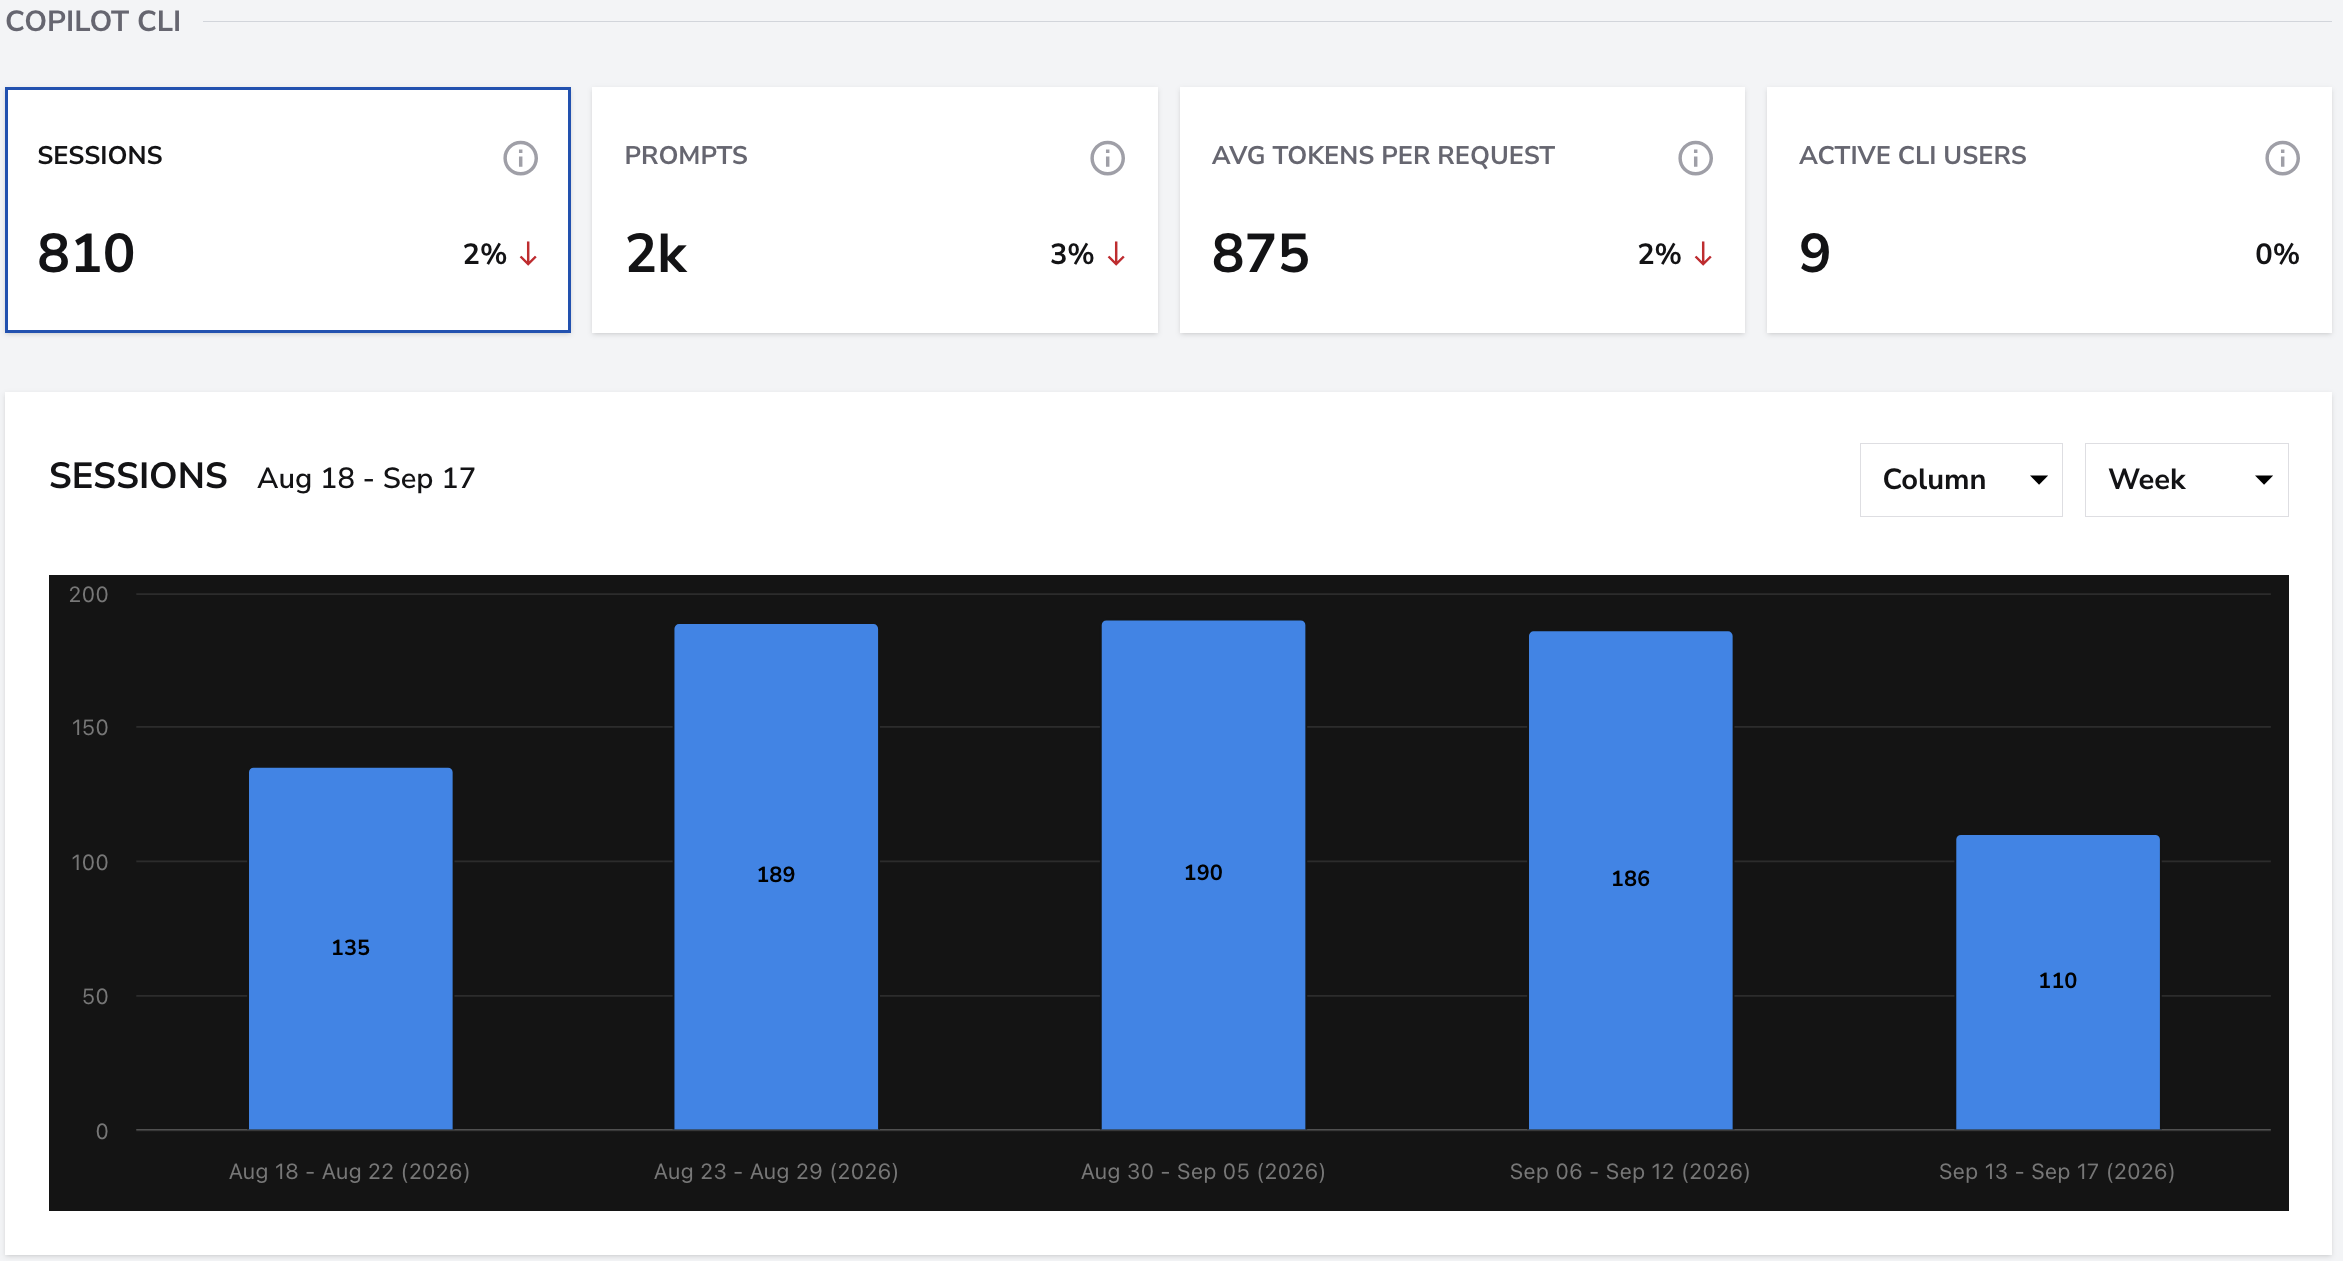Viewport: 2343px width, 1261px height.
Task: Click the red down arrow on Prompts card
Action: pyautogui.click(x=1116, y=254)
